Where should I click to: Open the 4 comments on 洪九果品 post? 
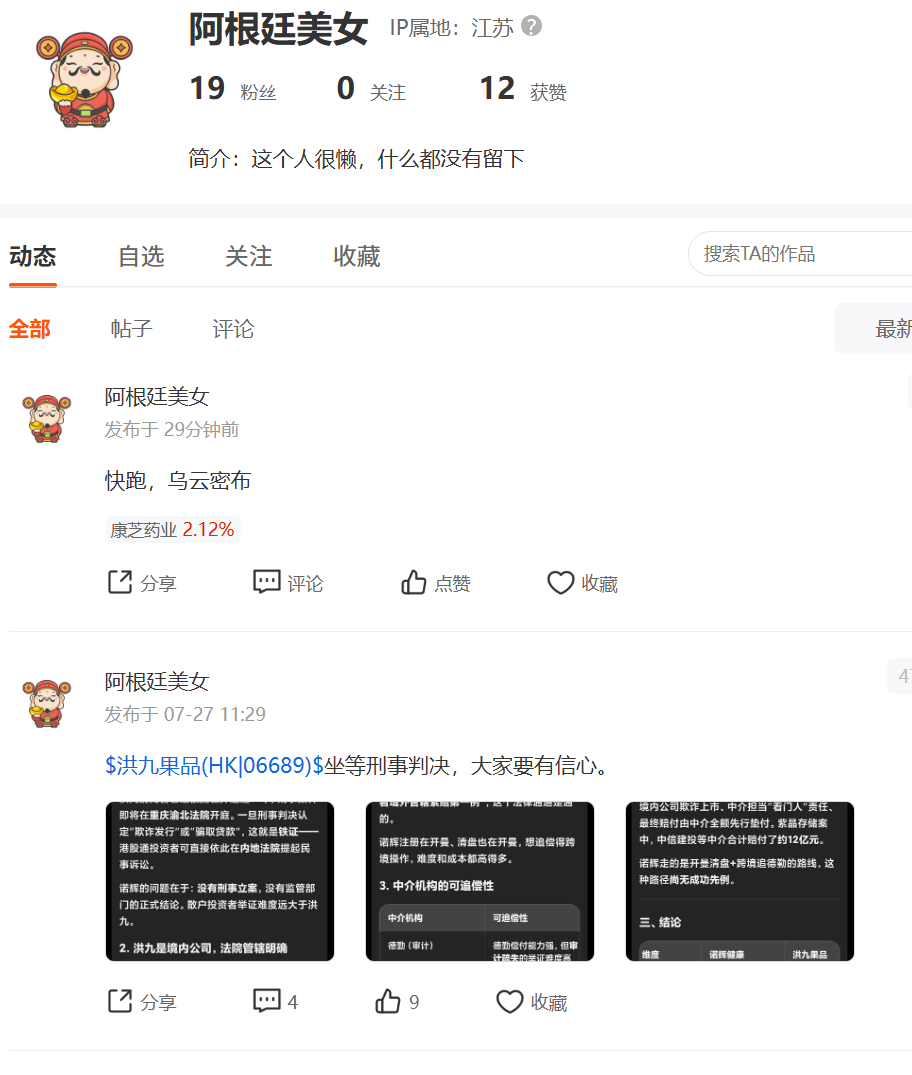point(275,1002)
